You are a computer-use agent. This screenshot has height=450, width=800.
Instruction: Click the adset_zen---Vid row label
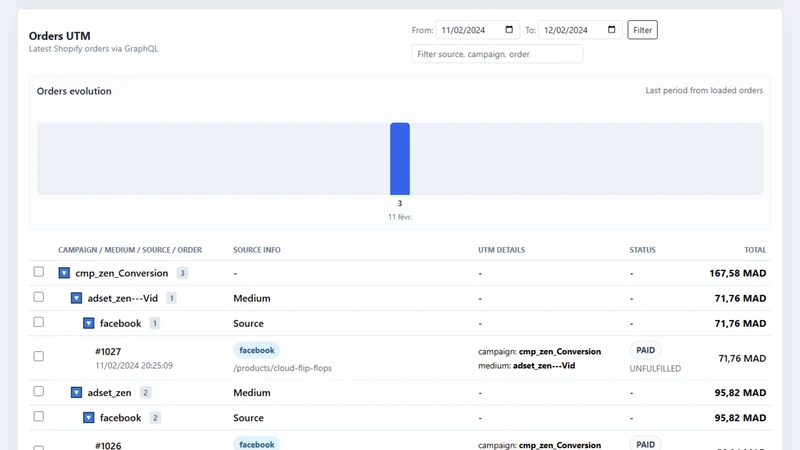pos(122,298)
